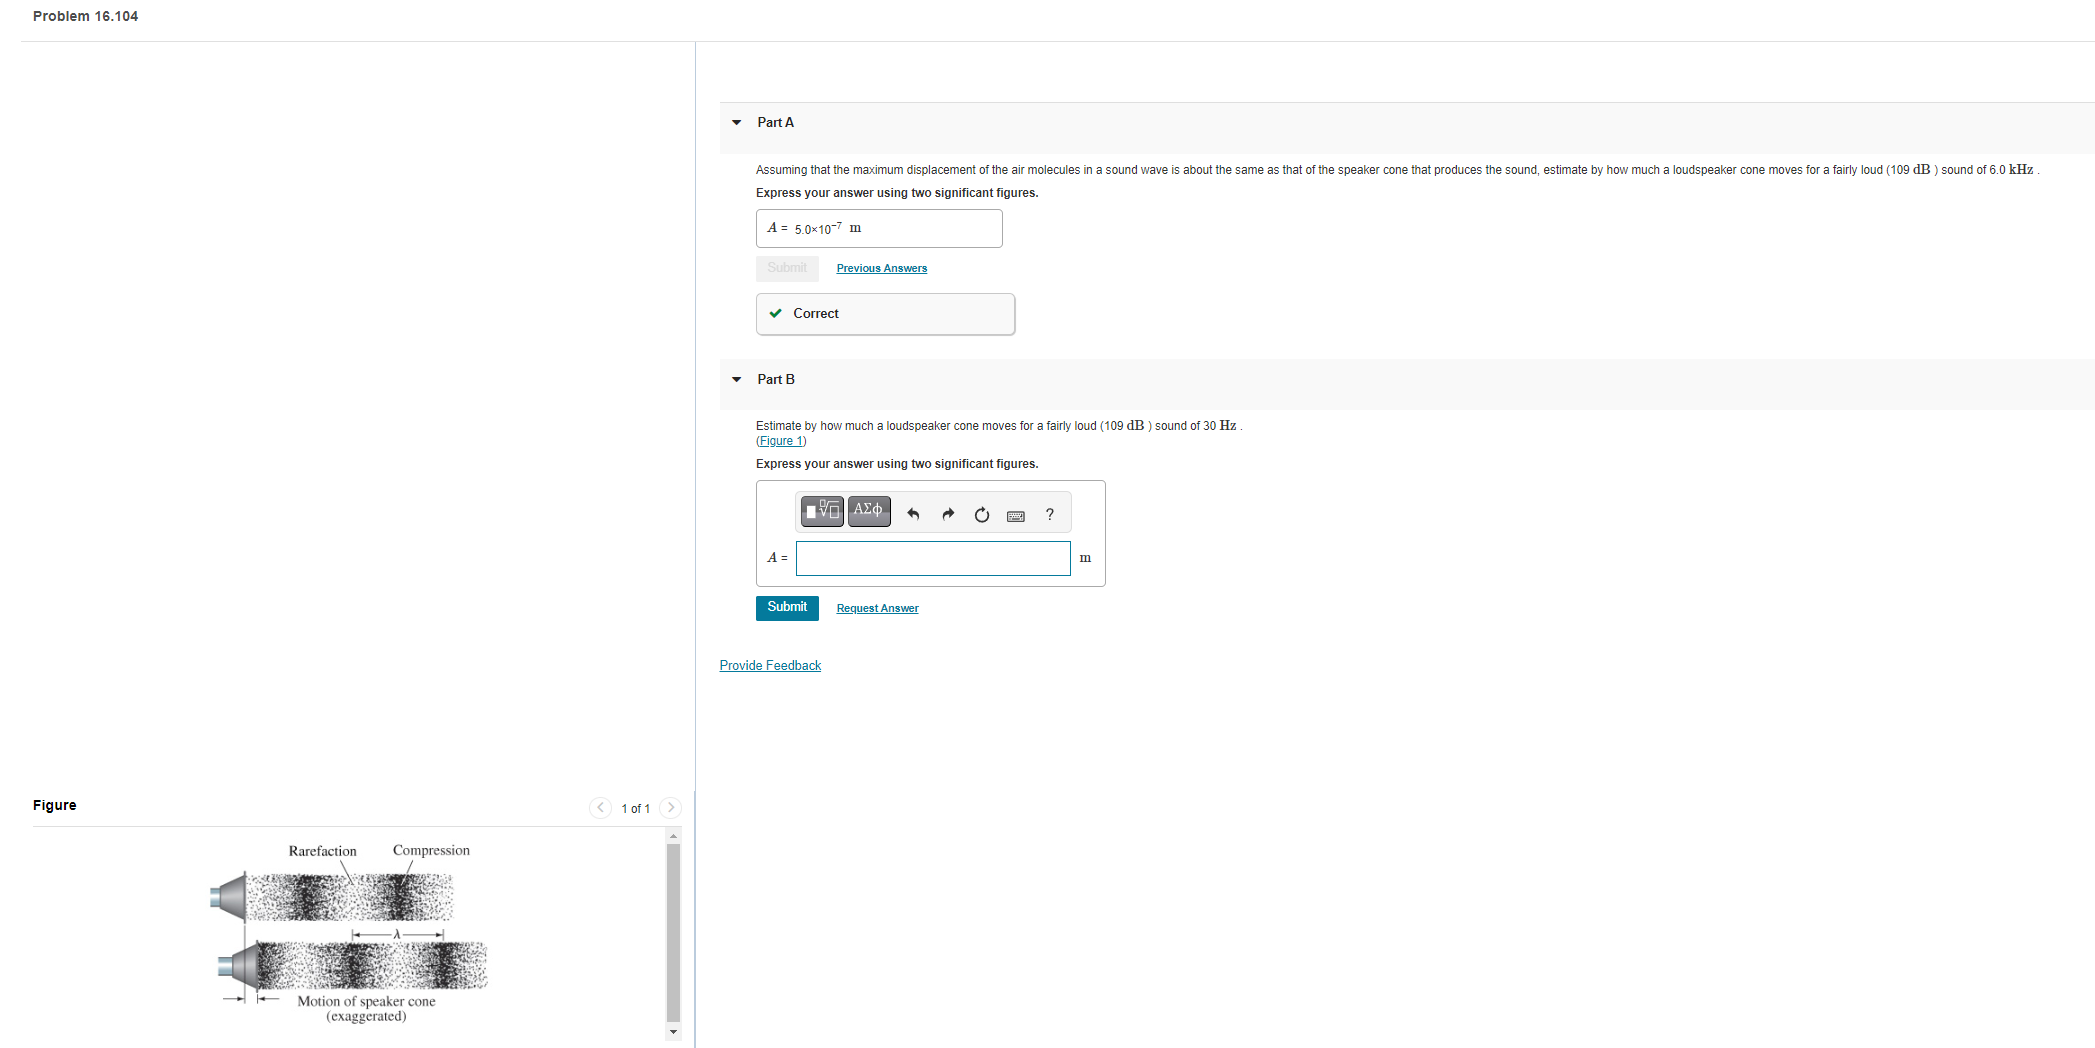
Task: Click the 'Problem 16.104' title
Action: [85, 16]
